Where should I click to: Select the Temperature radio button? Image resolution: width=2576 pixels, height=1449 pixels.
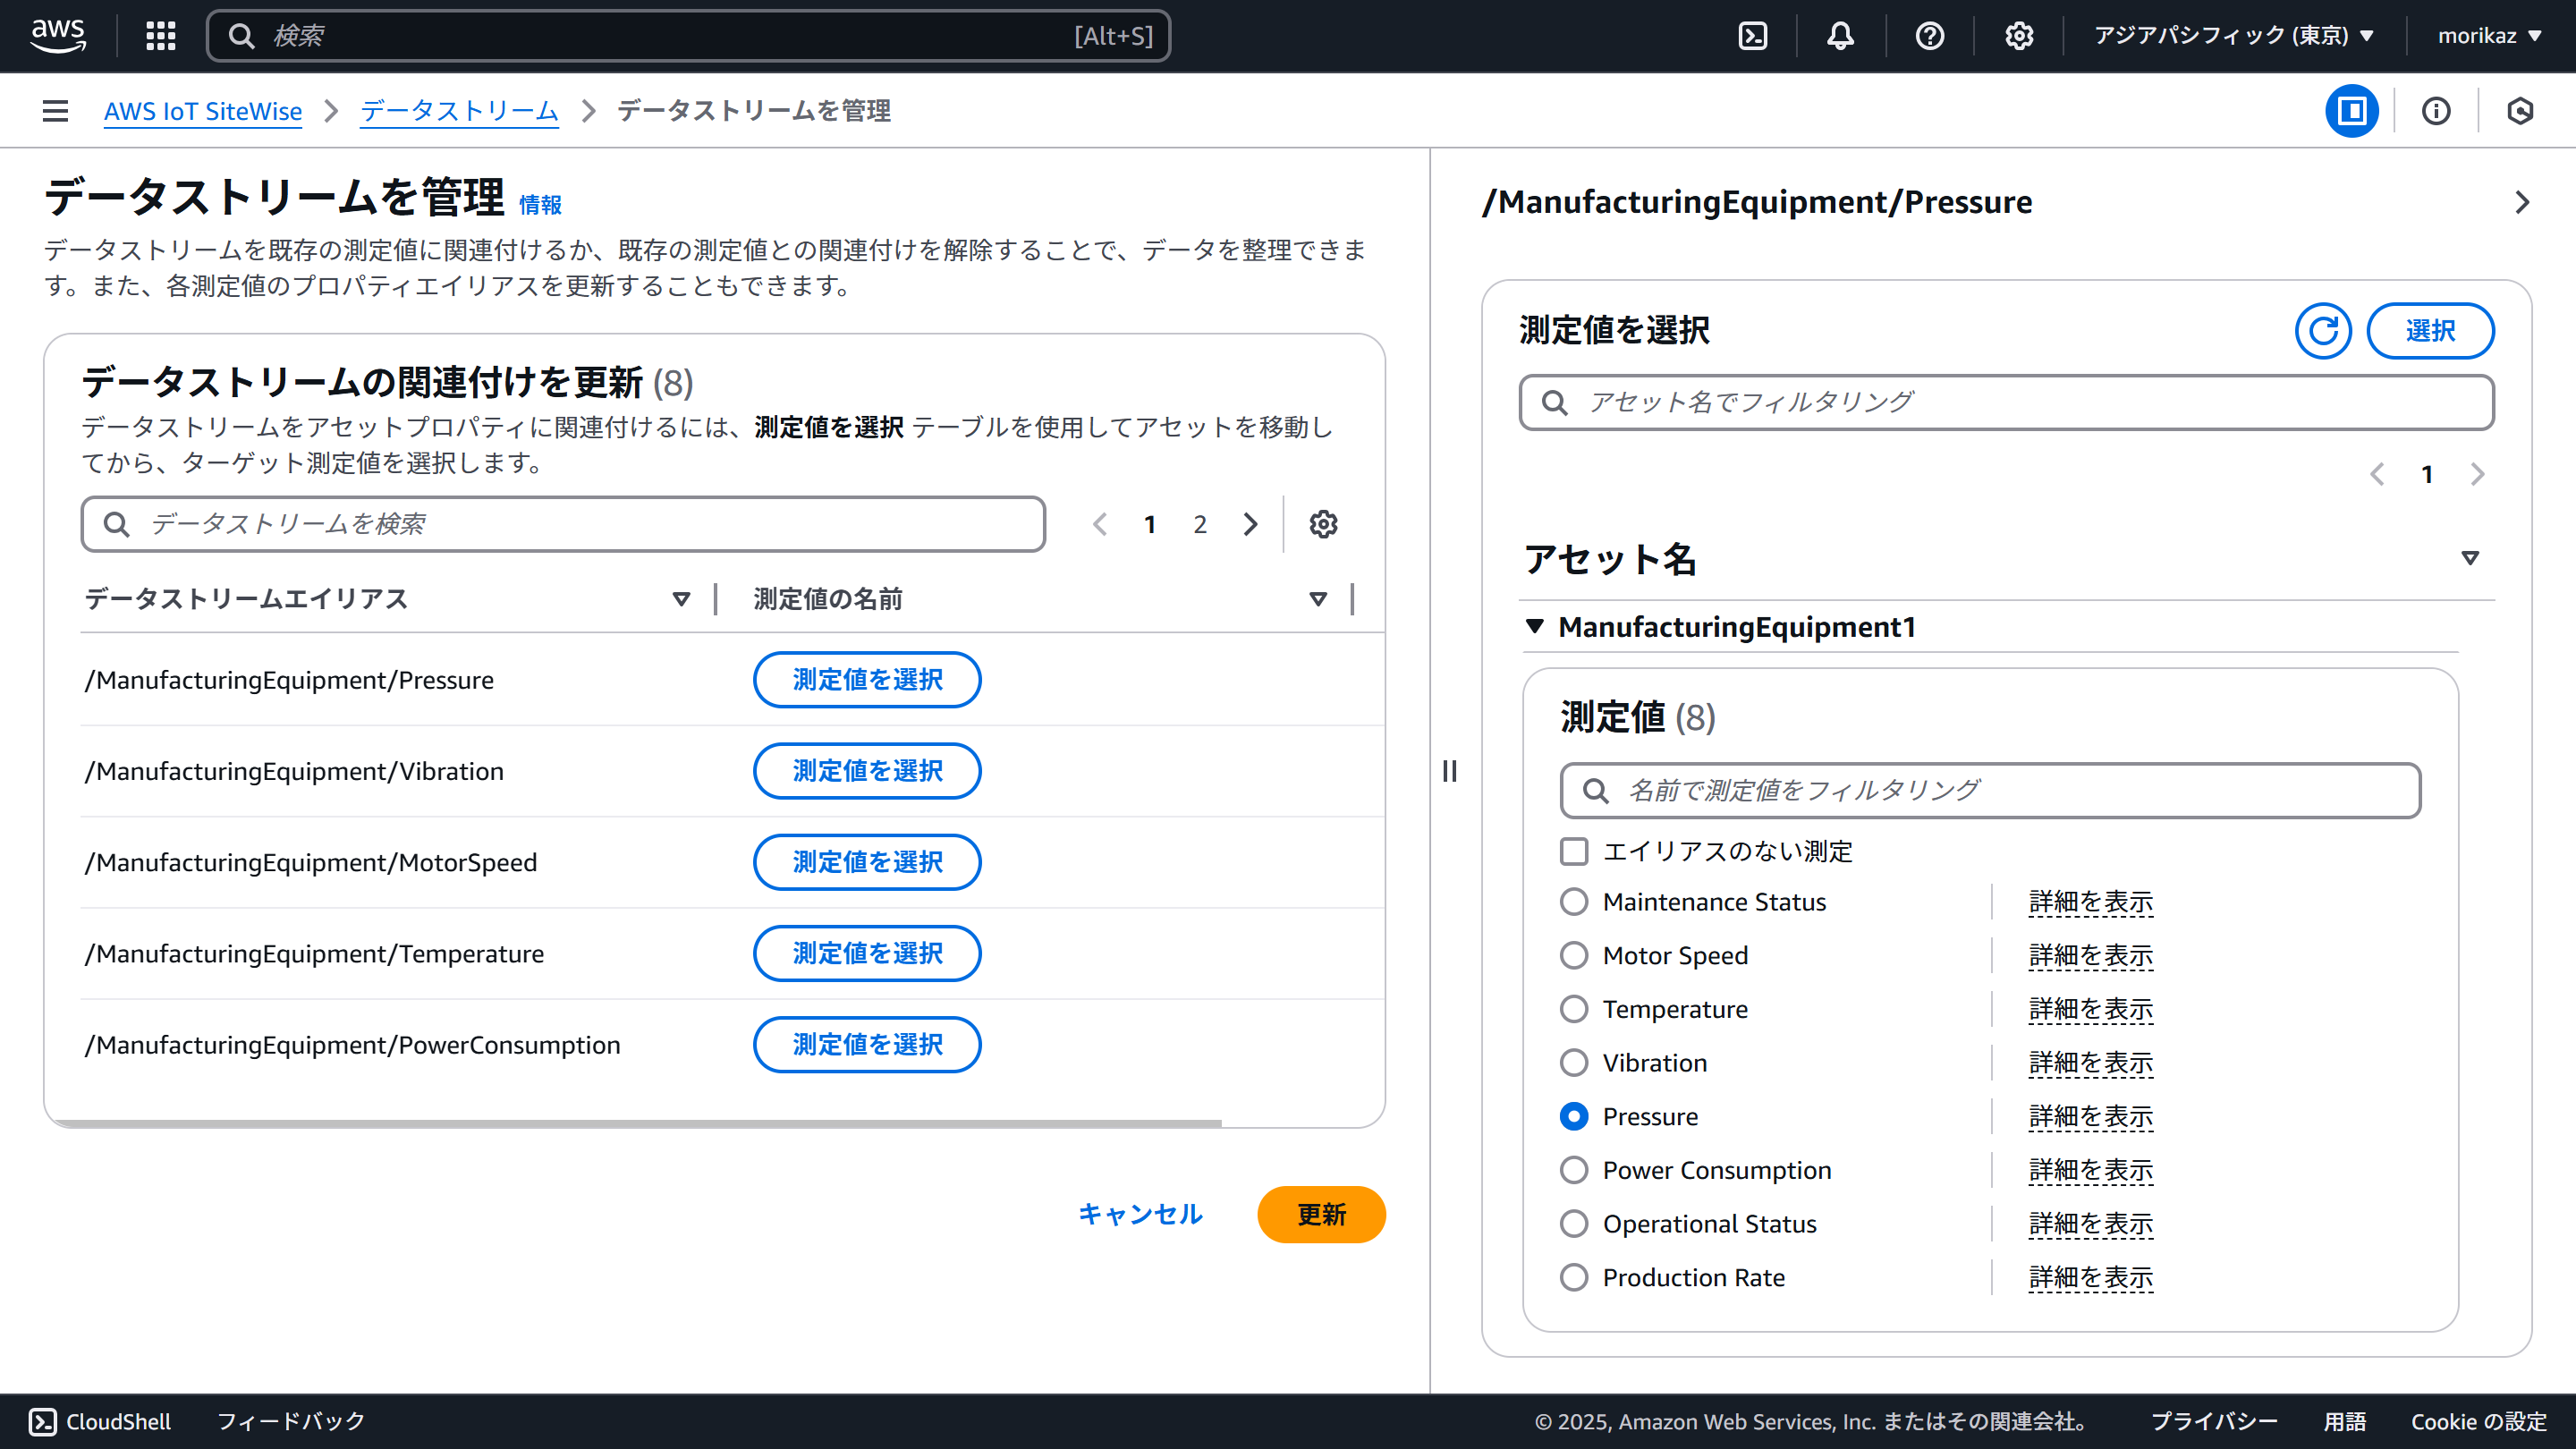(x=1574, y=1009)
